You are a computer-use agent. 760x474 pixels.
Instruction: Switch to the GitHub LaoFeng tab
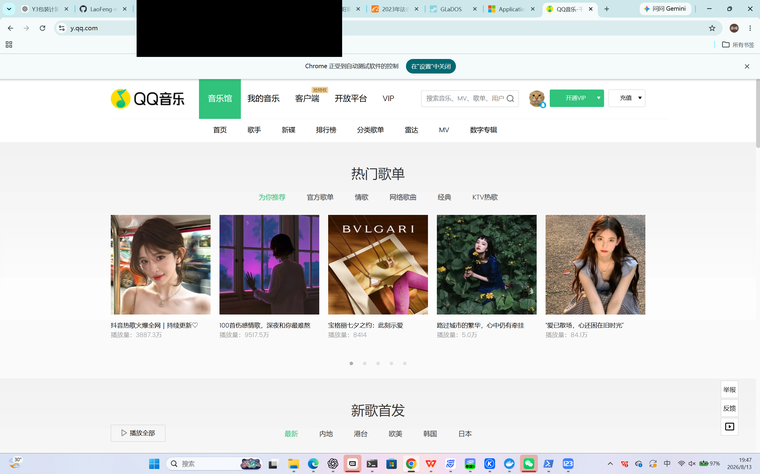(x=101, y=9)
